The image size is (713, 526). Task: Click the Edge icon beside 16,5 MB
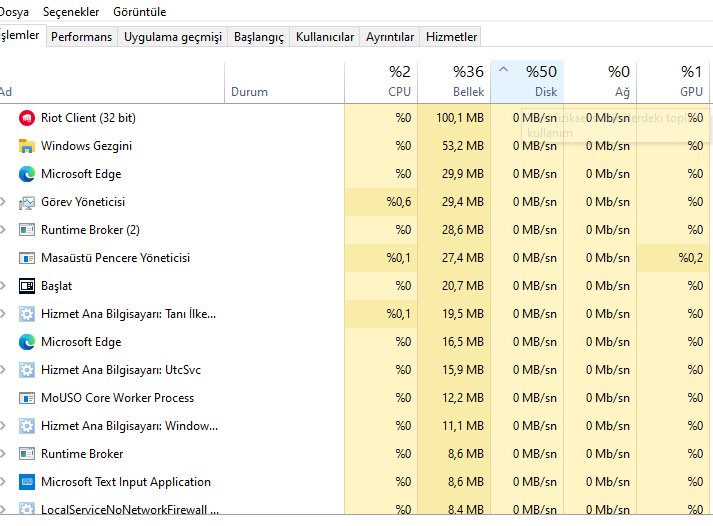coord(27,342)
